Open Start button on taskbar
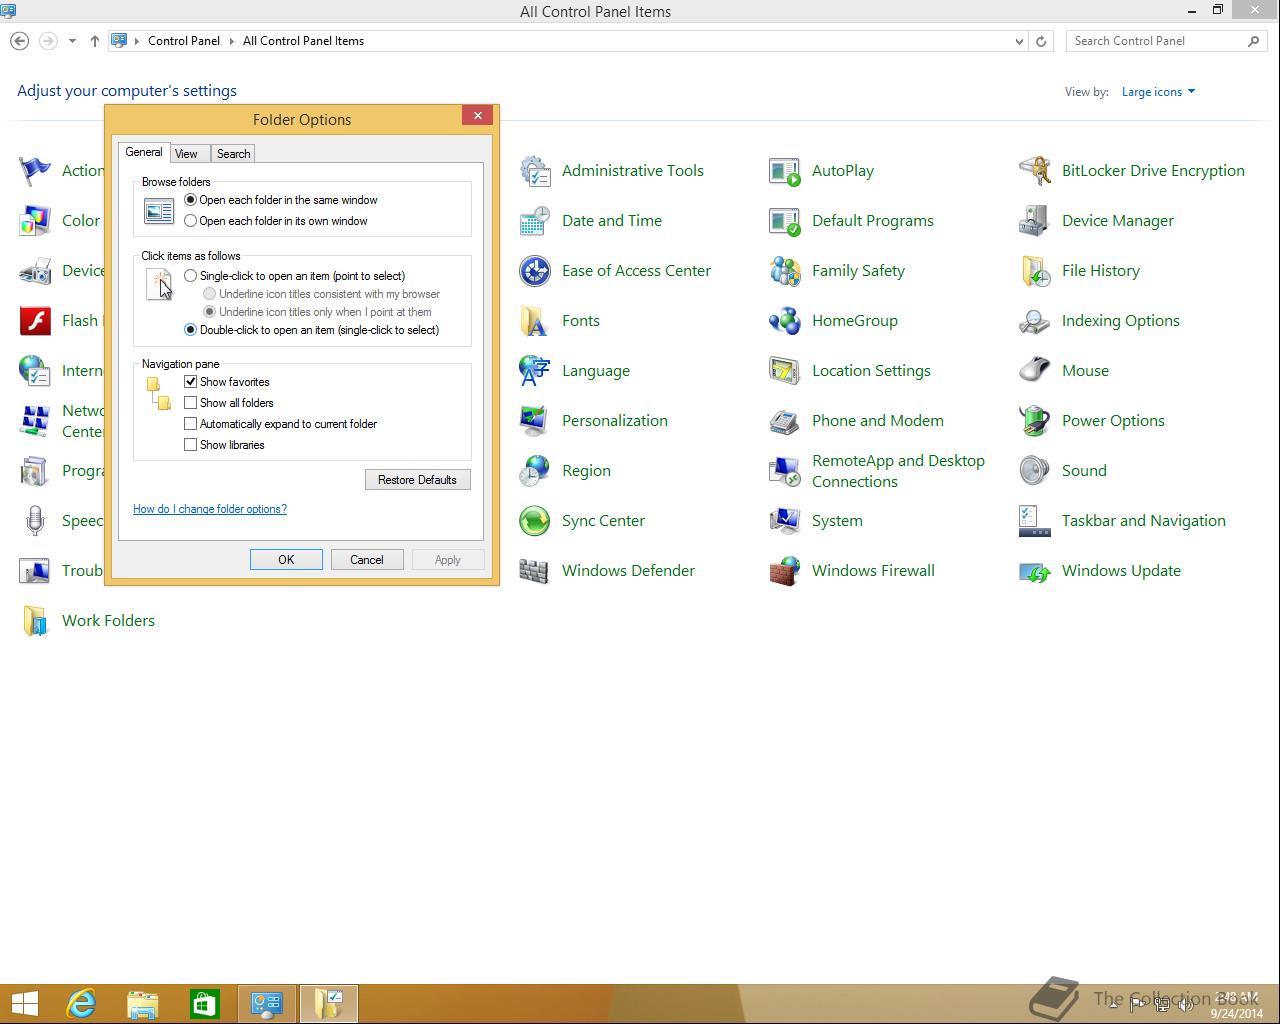The image size is (1280, 1024). click(24, 1004)
